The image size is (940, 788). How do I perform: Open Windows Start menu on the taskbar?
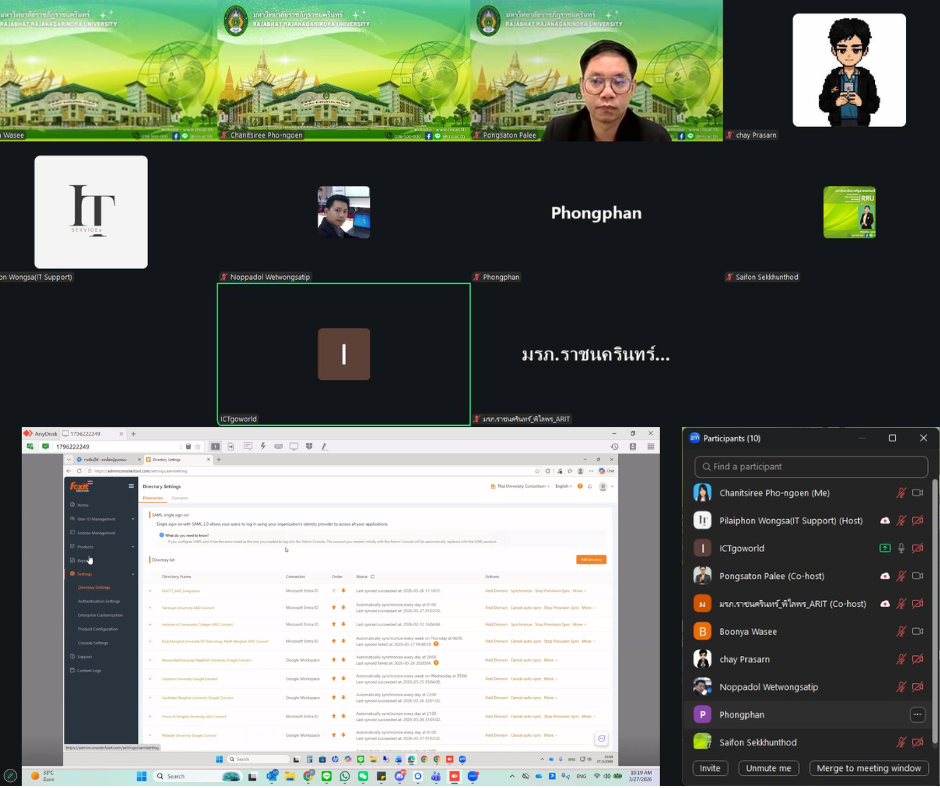click(141, 776)
